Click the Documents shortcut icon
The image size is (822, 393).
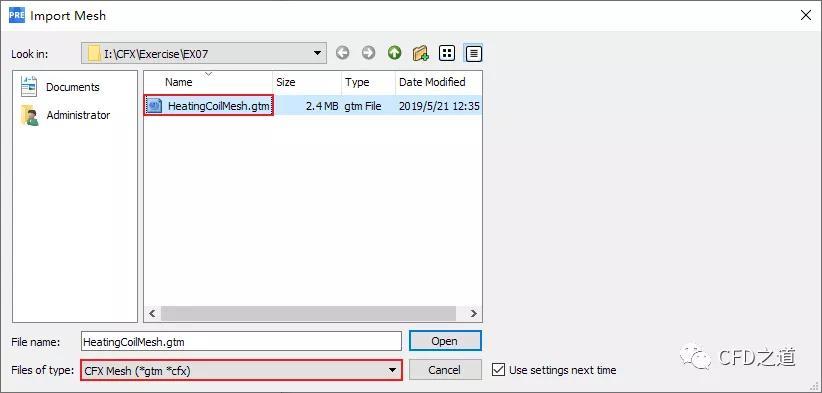click(x=29, y=86)
